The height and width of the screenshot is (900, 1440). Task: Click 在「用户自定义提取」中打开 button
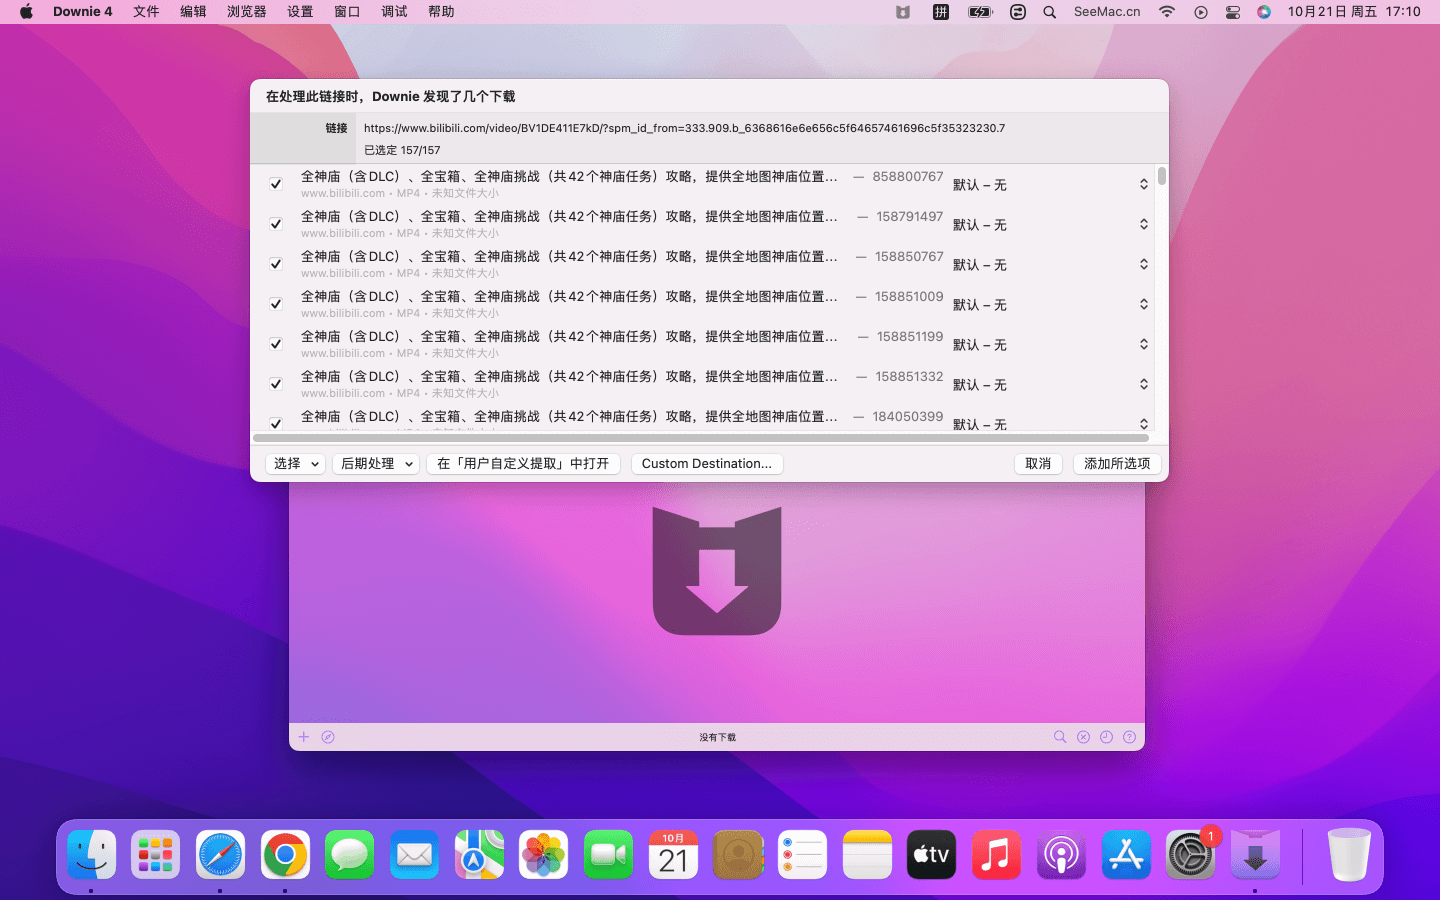[x=524, y=464]
